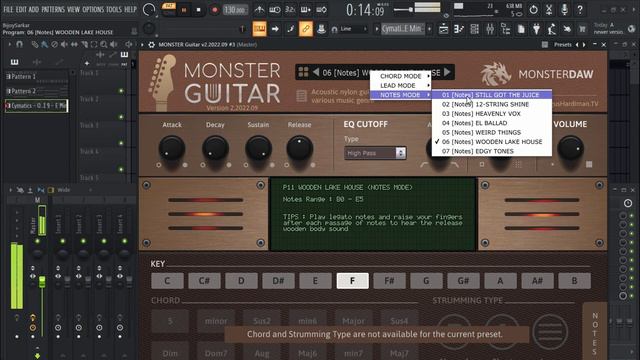
Task: Open the High Pass EQ type dropdown
Action: (375, 153)
